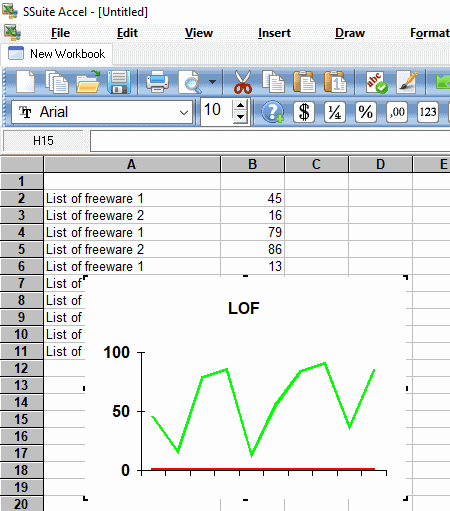Save workbook with the floppy disk icon
The width and height of the screenshot is (450, 511).
click(119, 82)
